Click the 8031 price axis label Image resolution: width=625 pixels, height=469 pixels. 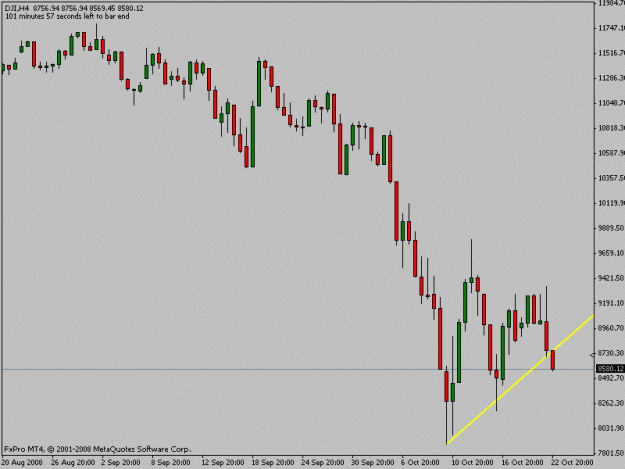coord(611,428)
